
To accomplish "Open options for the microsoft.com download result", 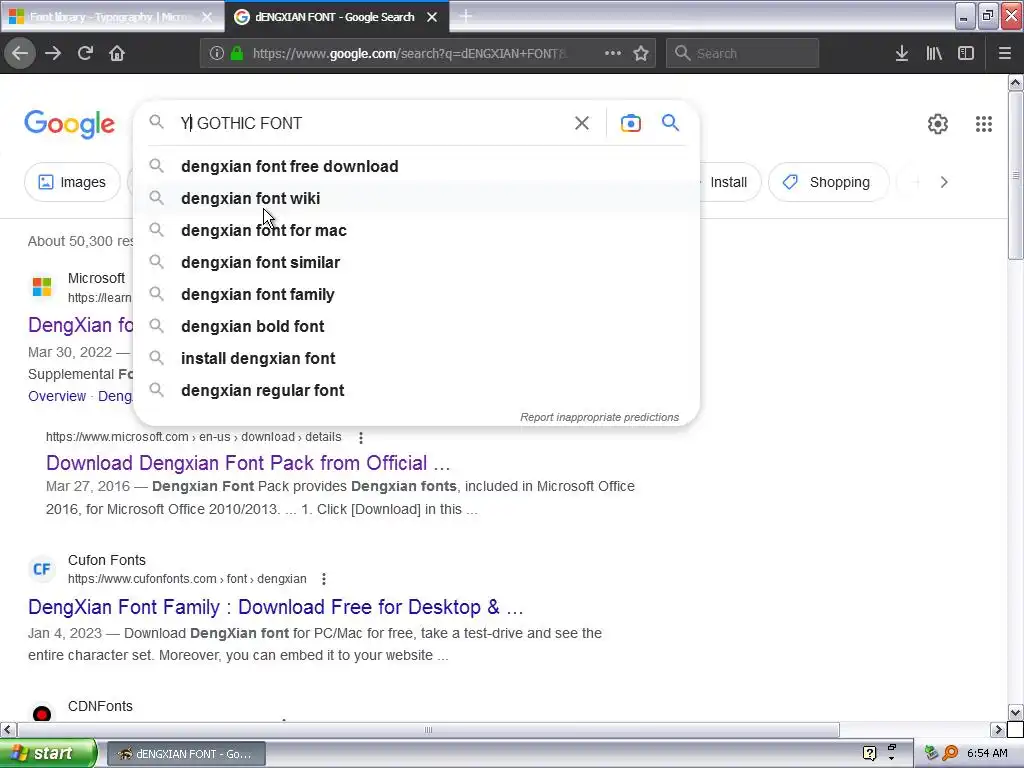I will click(x=360, y=437).
